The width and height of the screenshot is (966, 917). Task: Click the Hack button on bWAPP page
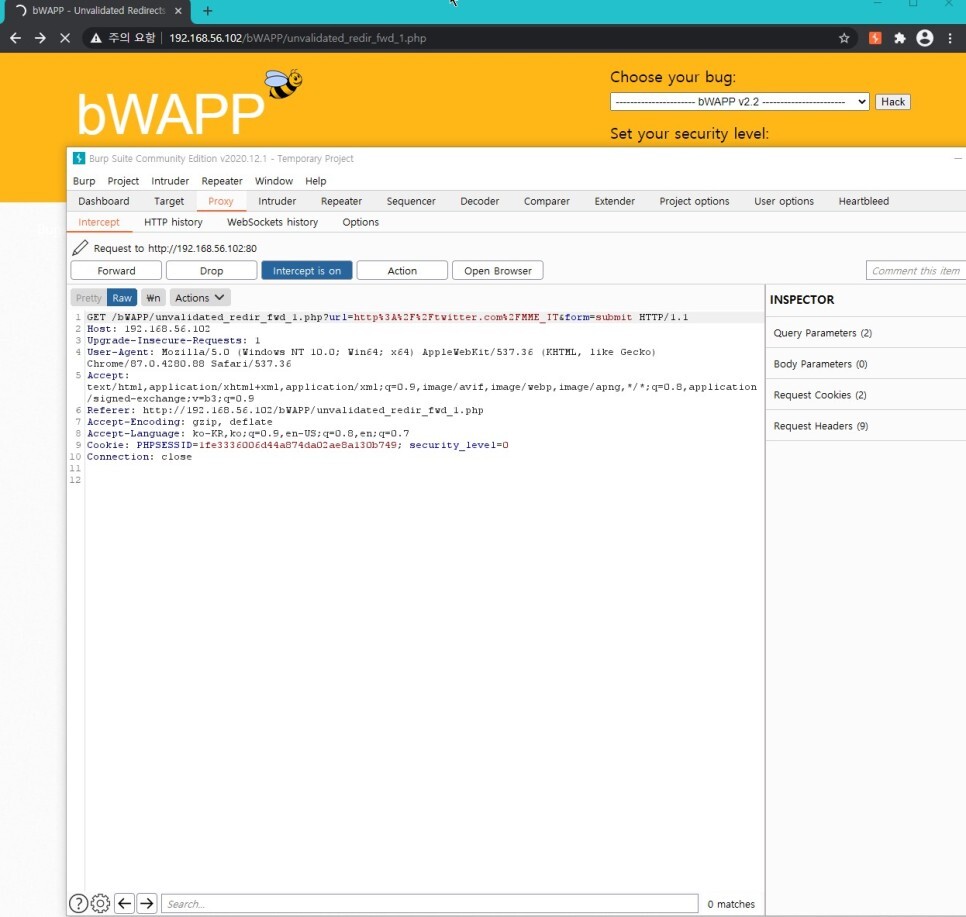click(x=893, y=102)
